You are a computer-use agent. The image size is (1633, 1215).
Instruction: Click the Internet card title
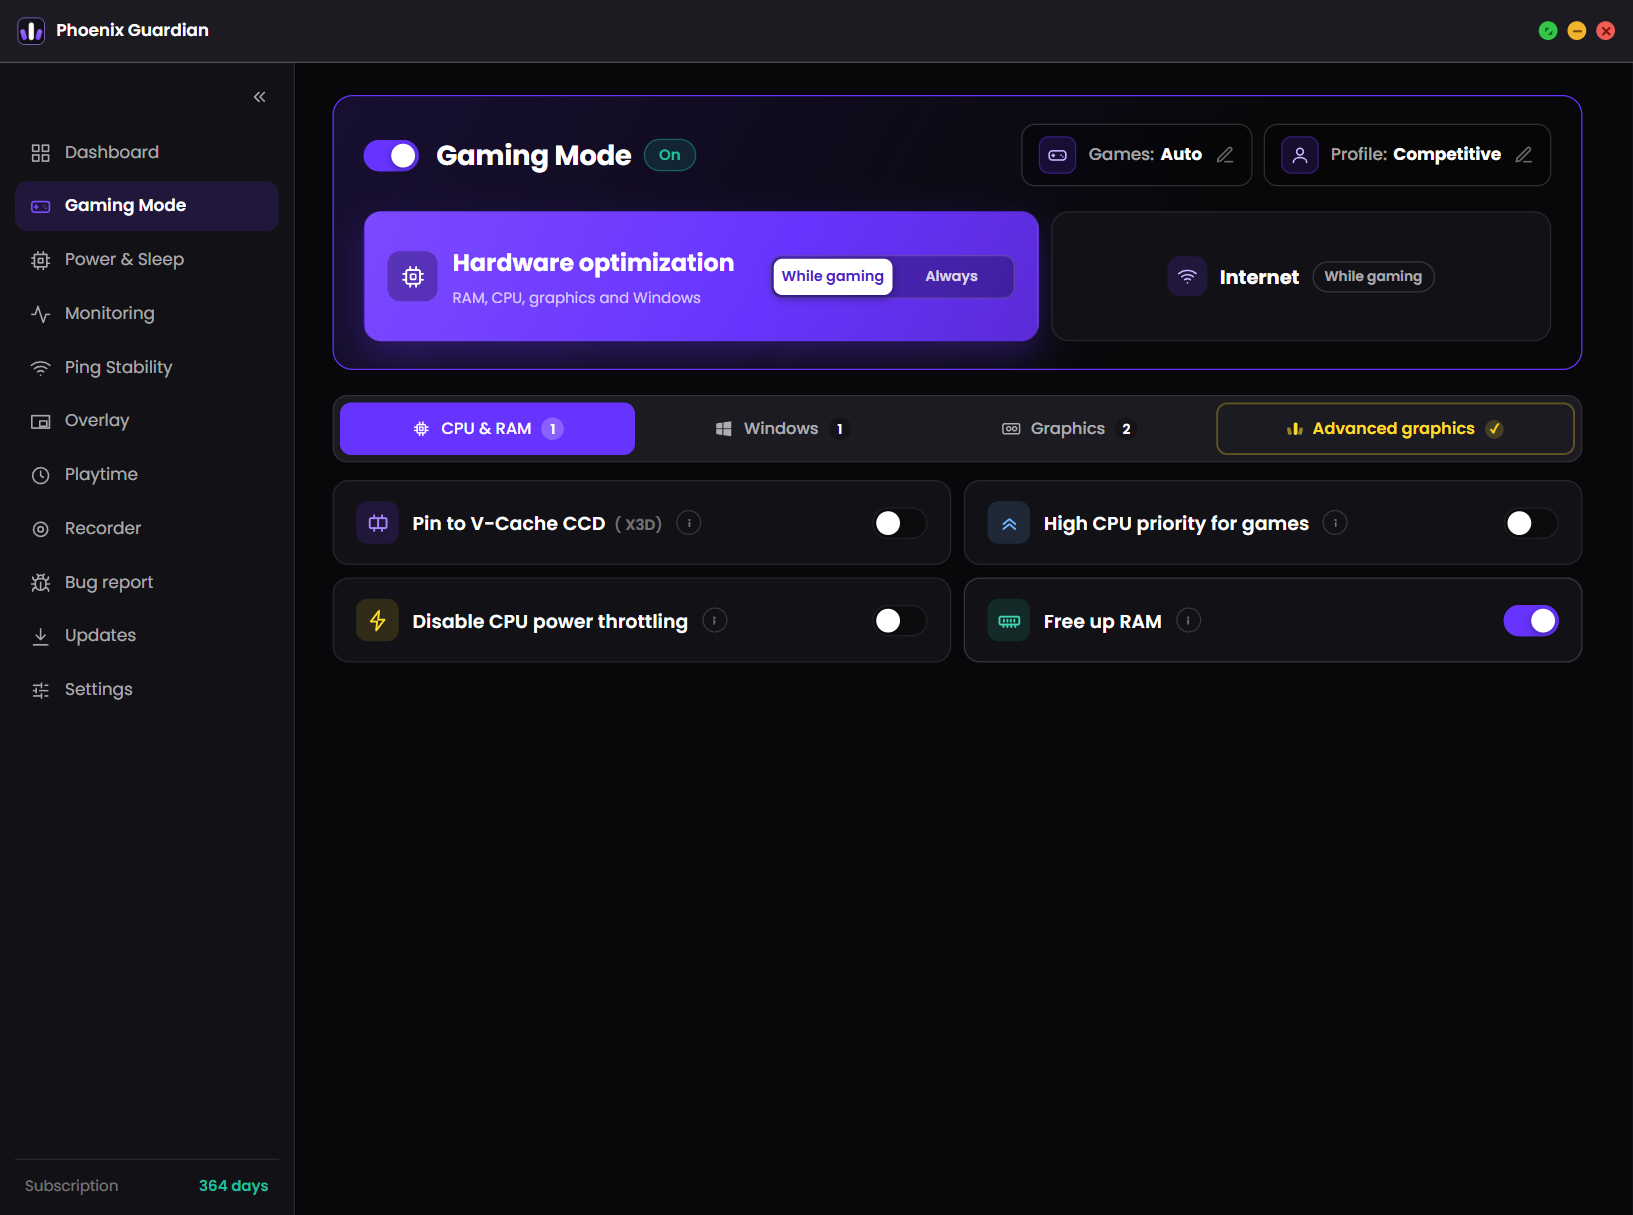[x=1259, y=278]
